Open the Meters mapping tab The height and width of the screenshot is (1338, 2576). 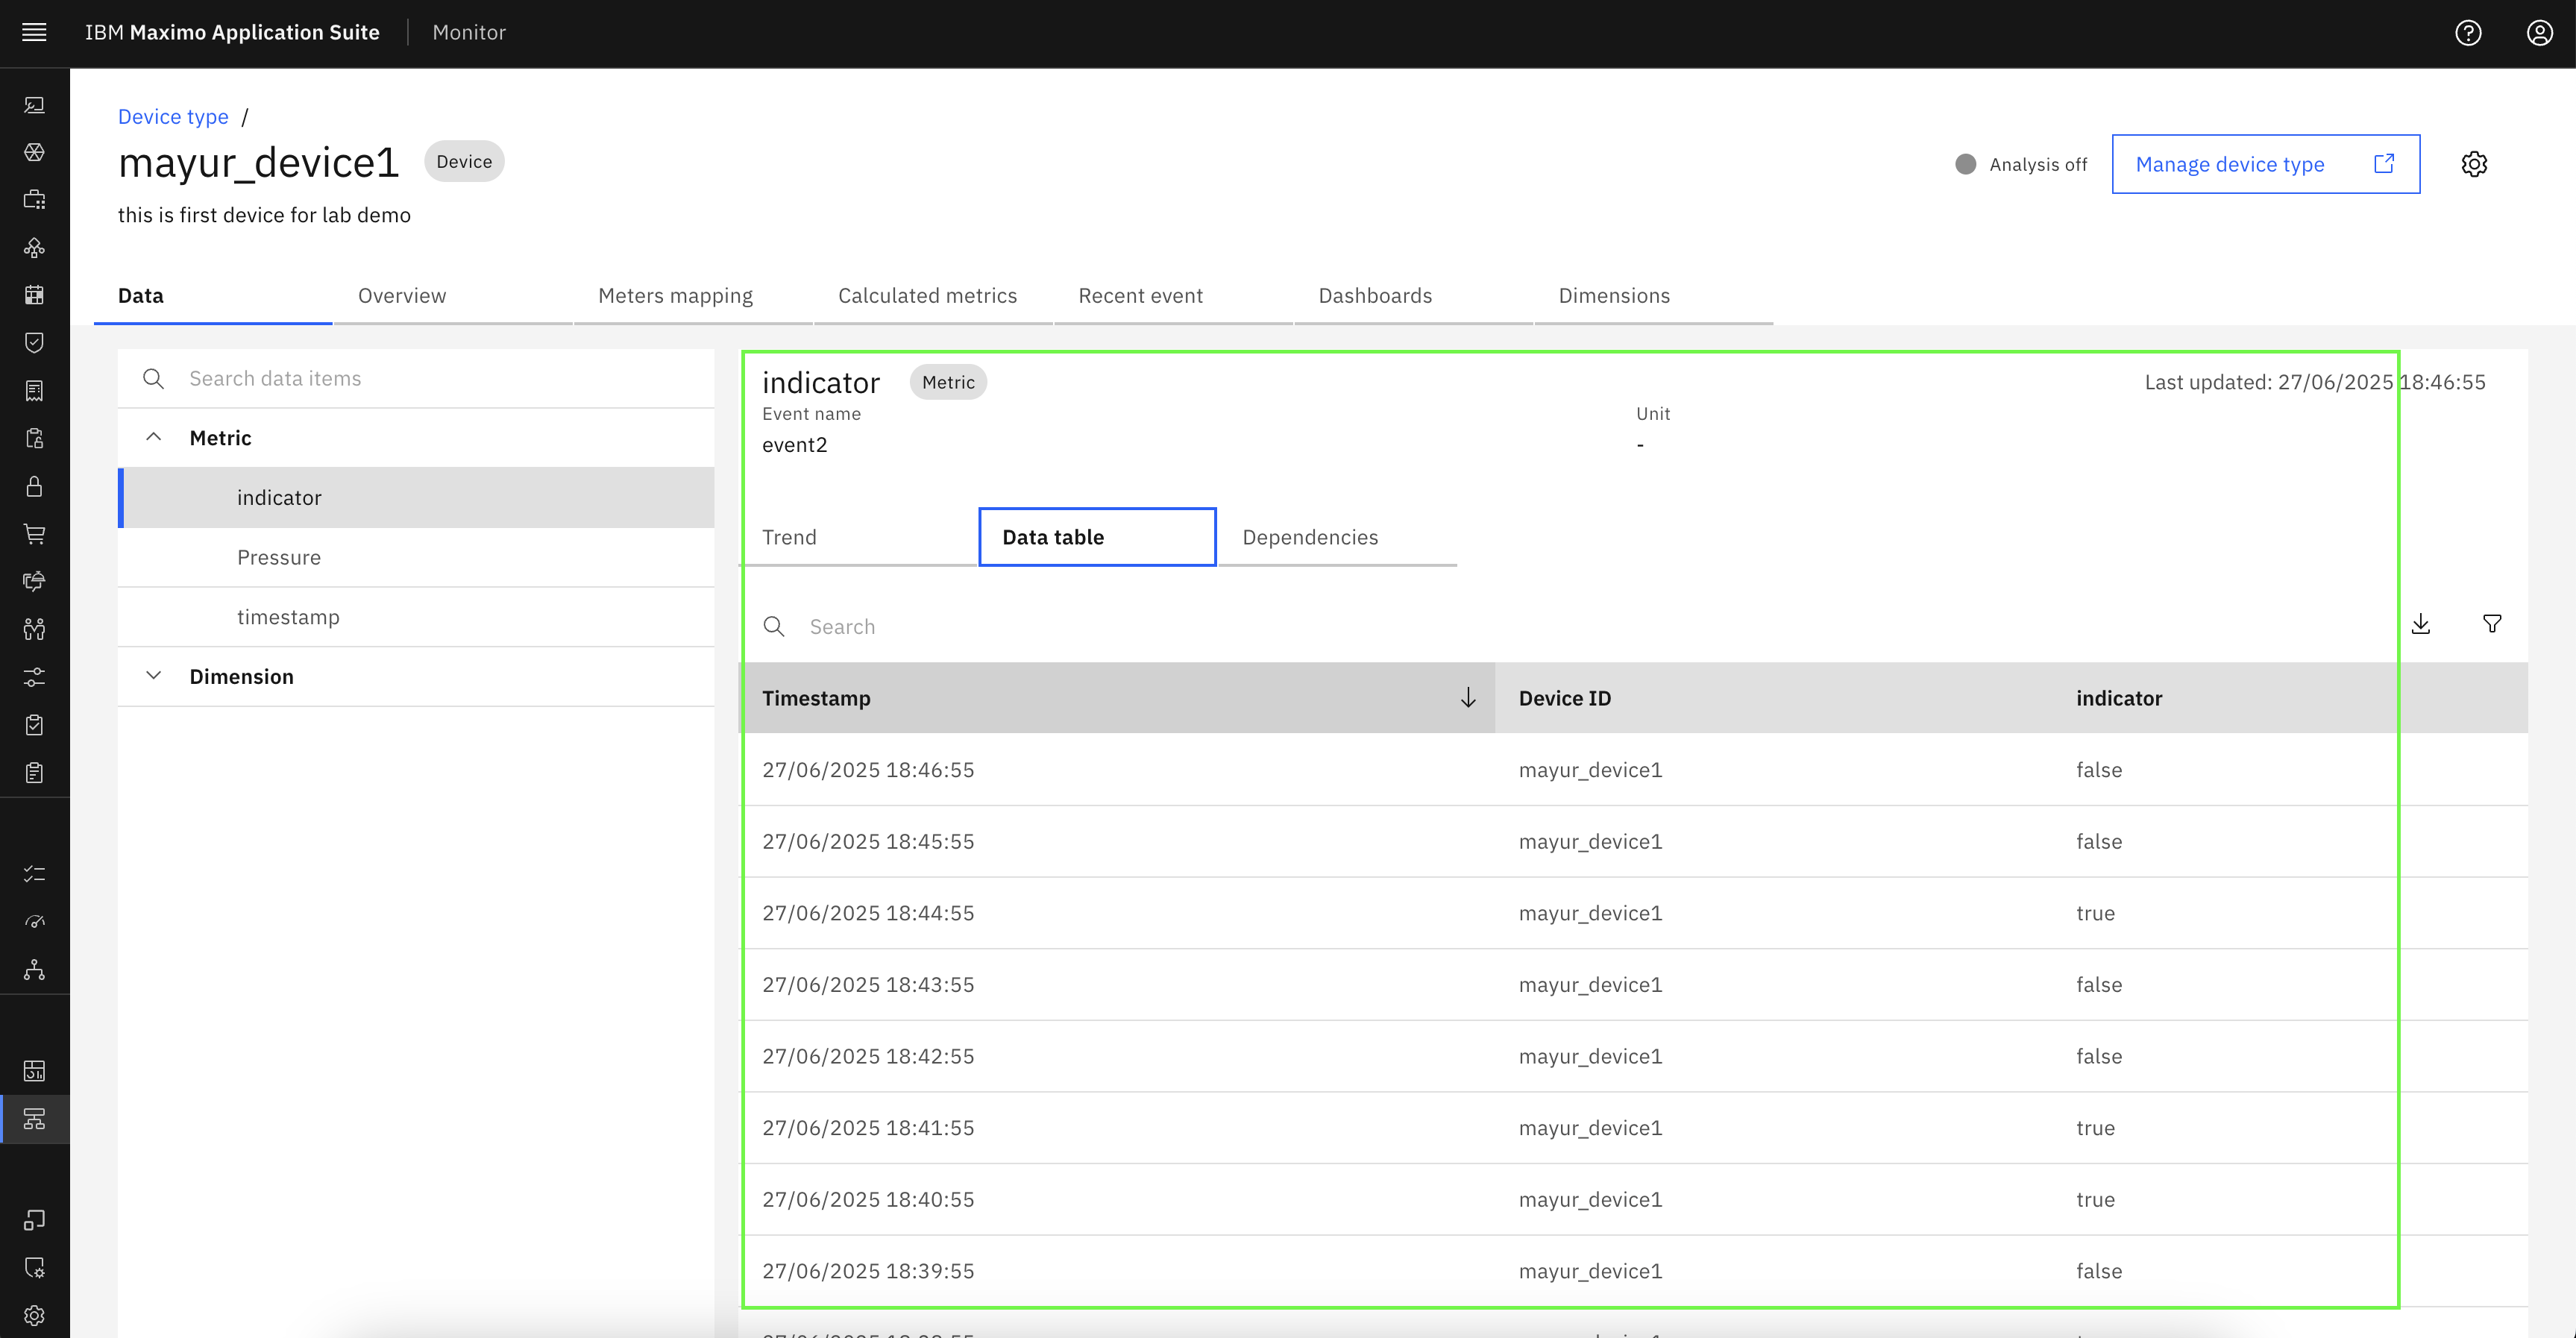click(x=693, y=296)
